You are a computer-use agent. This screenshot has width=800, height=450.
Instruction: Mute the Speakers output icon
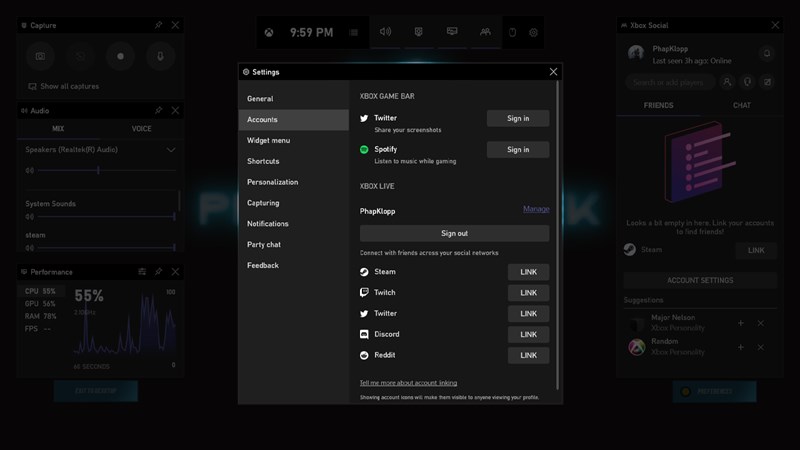[x=30, y=170]
